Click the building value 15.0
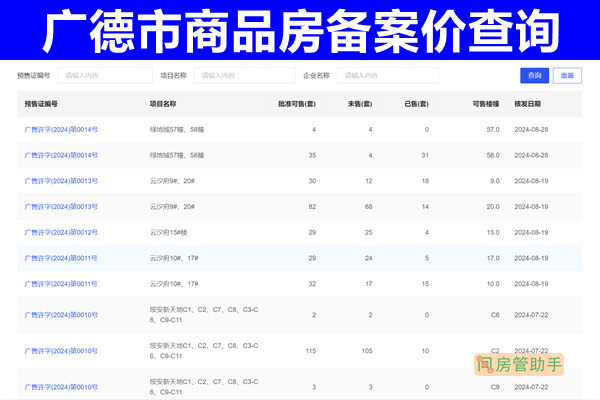Image resolution: width=600 pixels, height=400 pixels. tap(493, 232)
